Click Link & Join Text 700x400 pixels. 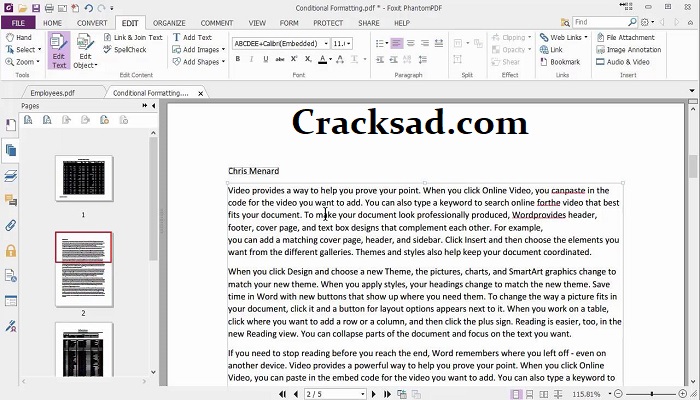133,38
